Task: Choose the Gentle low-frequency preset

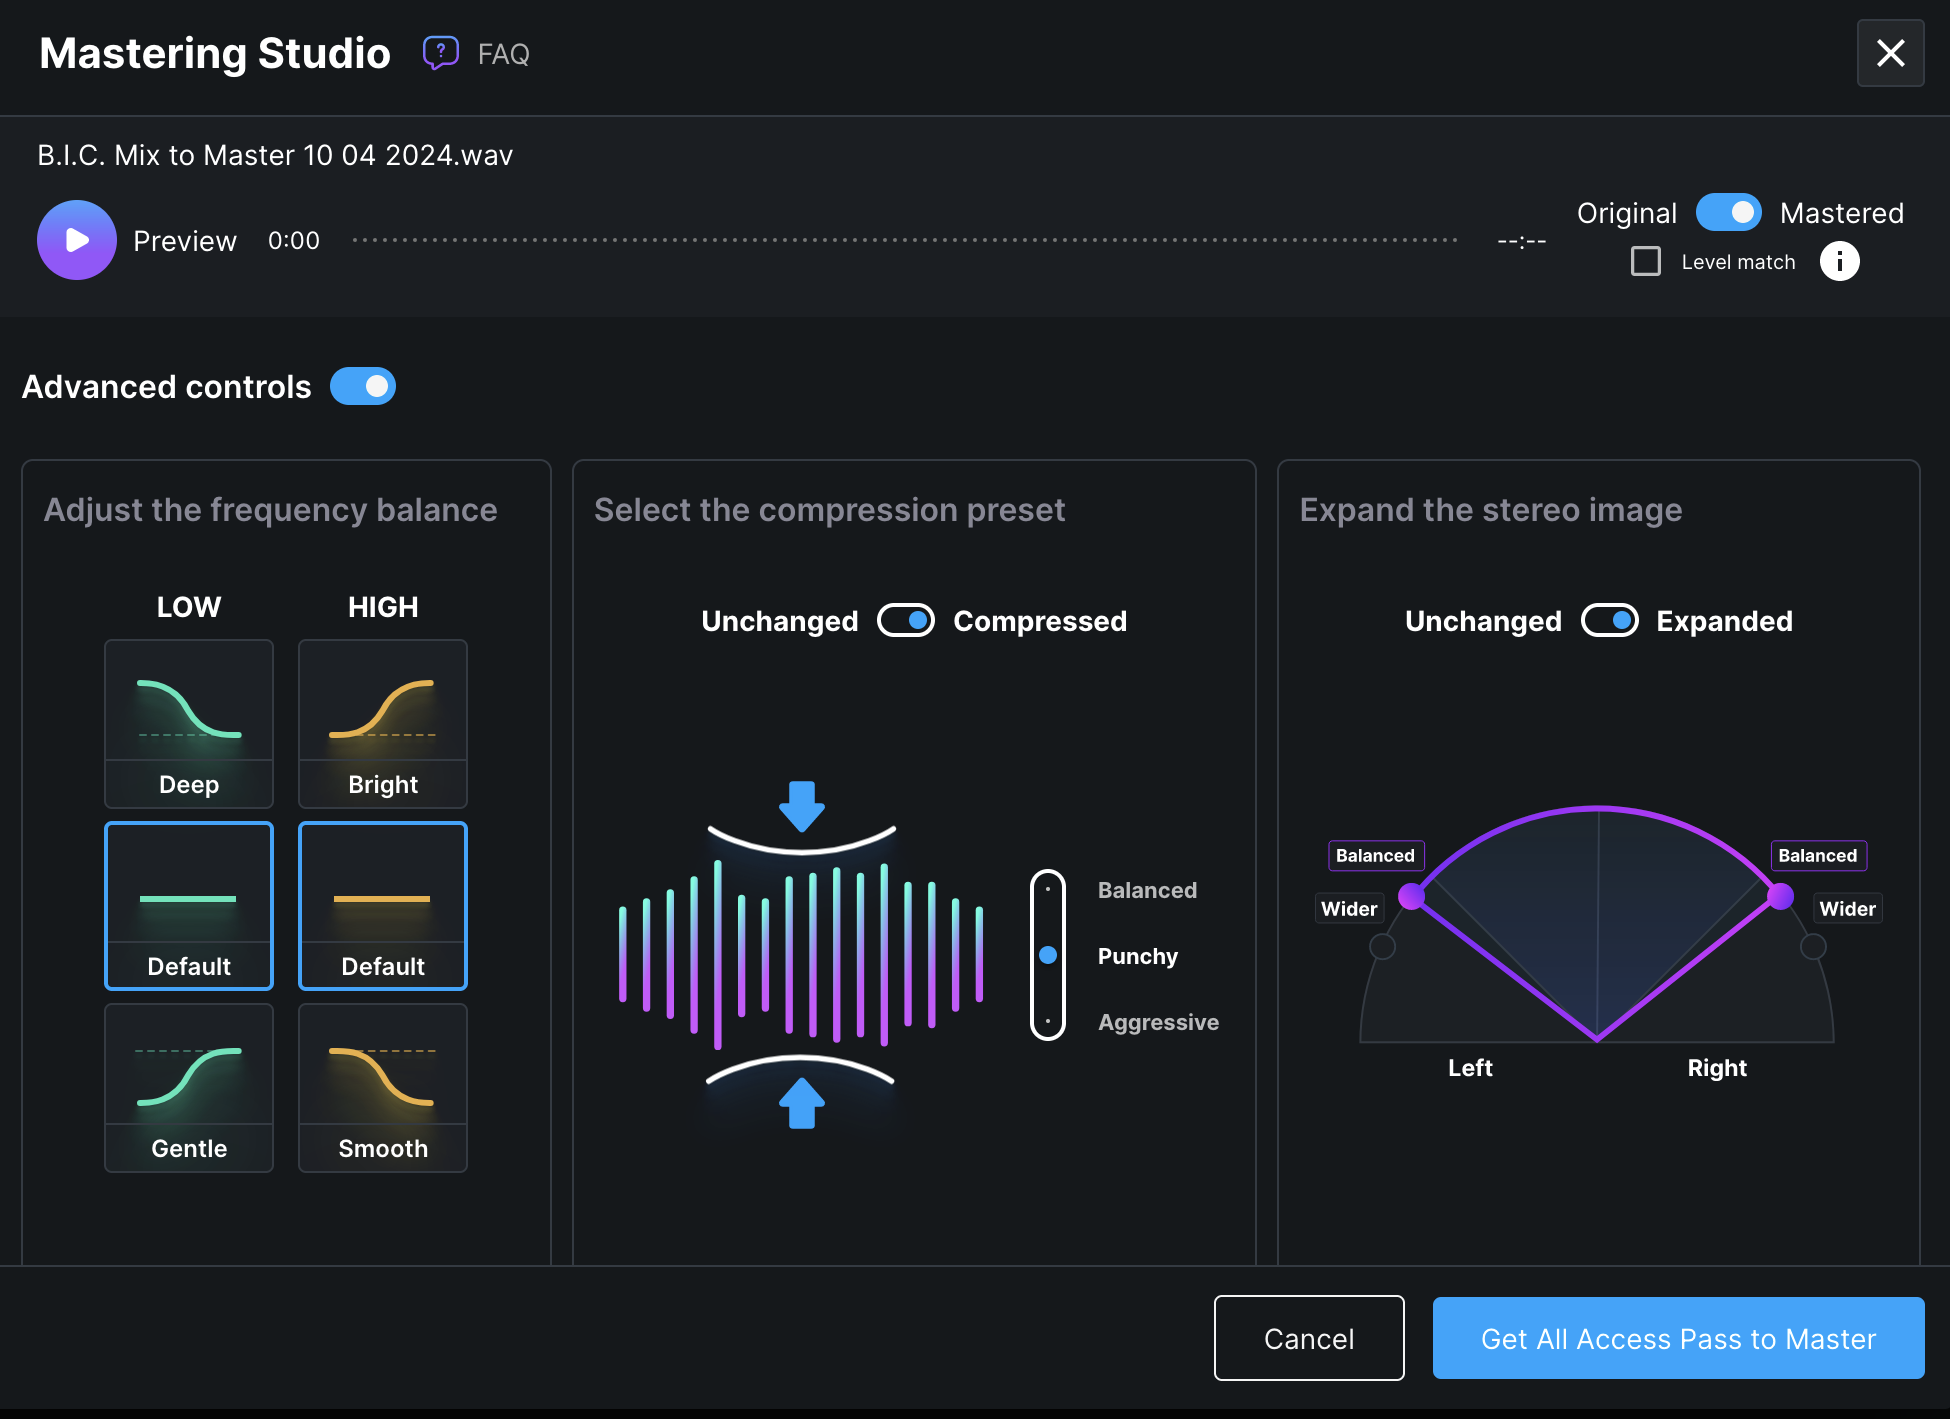Action: coord(189,1087)
